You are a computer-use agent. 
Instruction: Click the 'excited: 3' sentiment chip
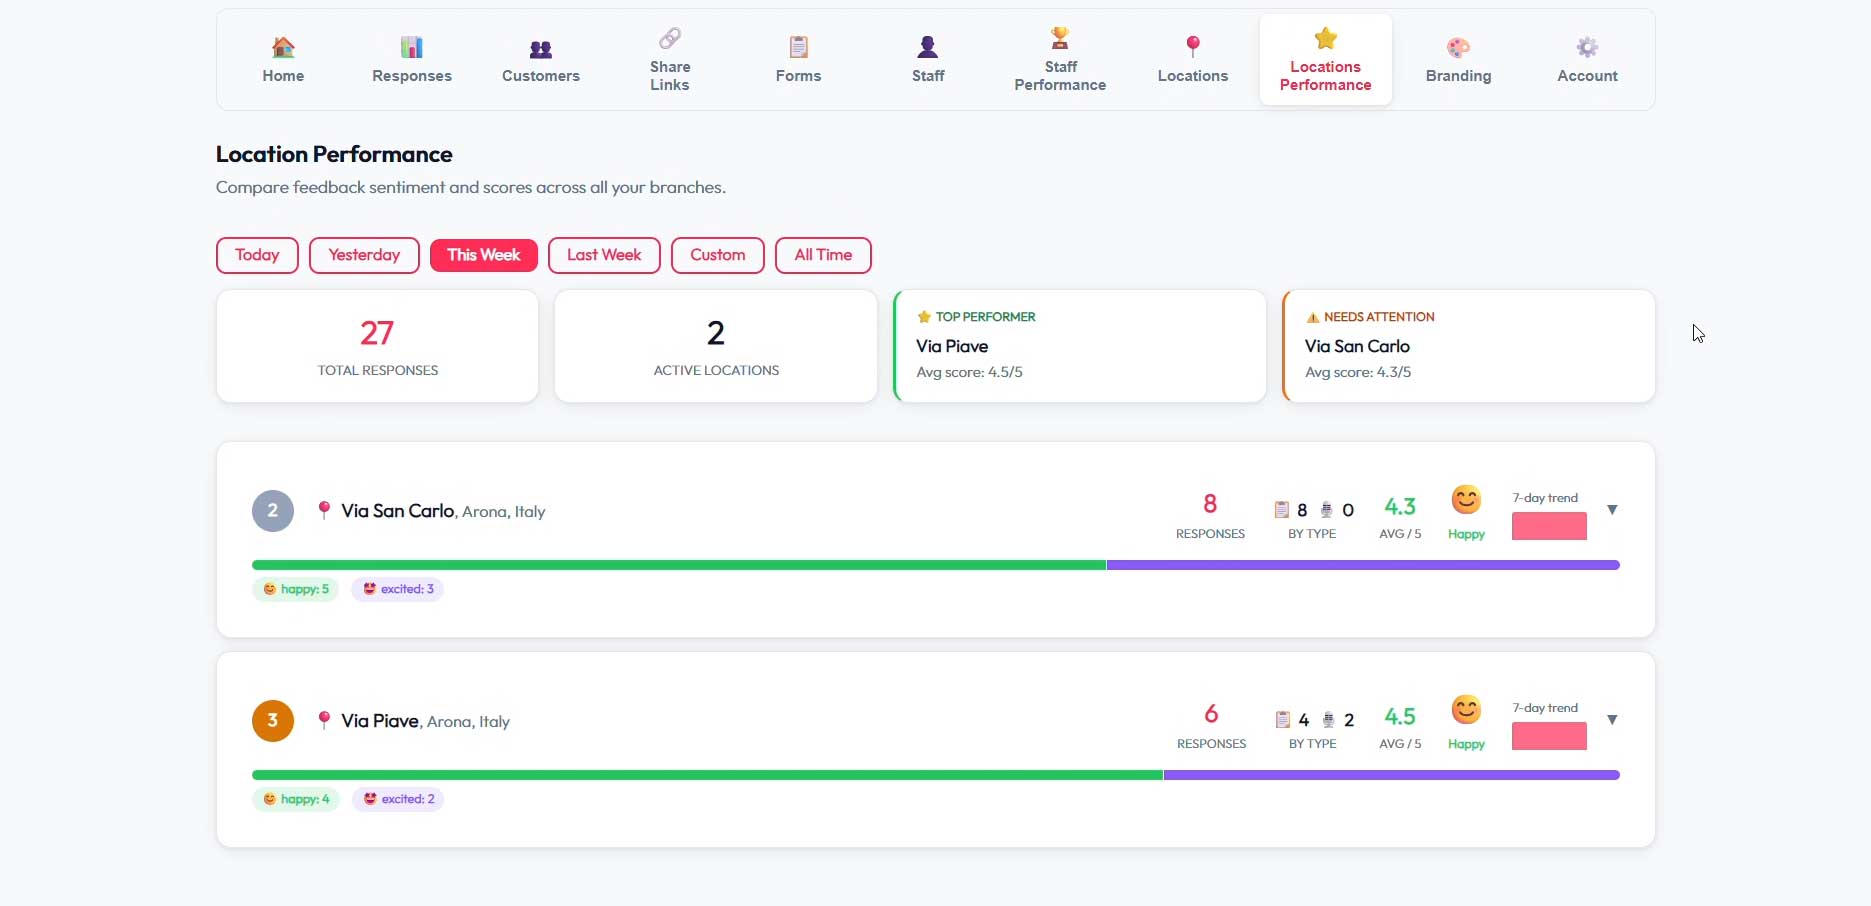point(397,589)
